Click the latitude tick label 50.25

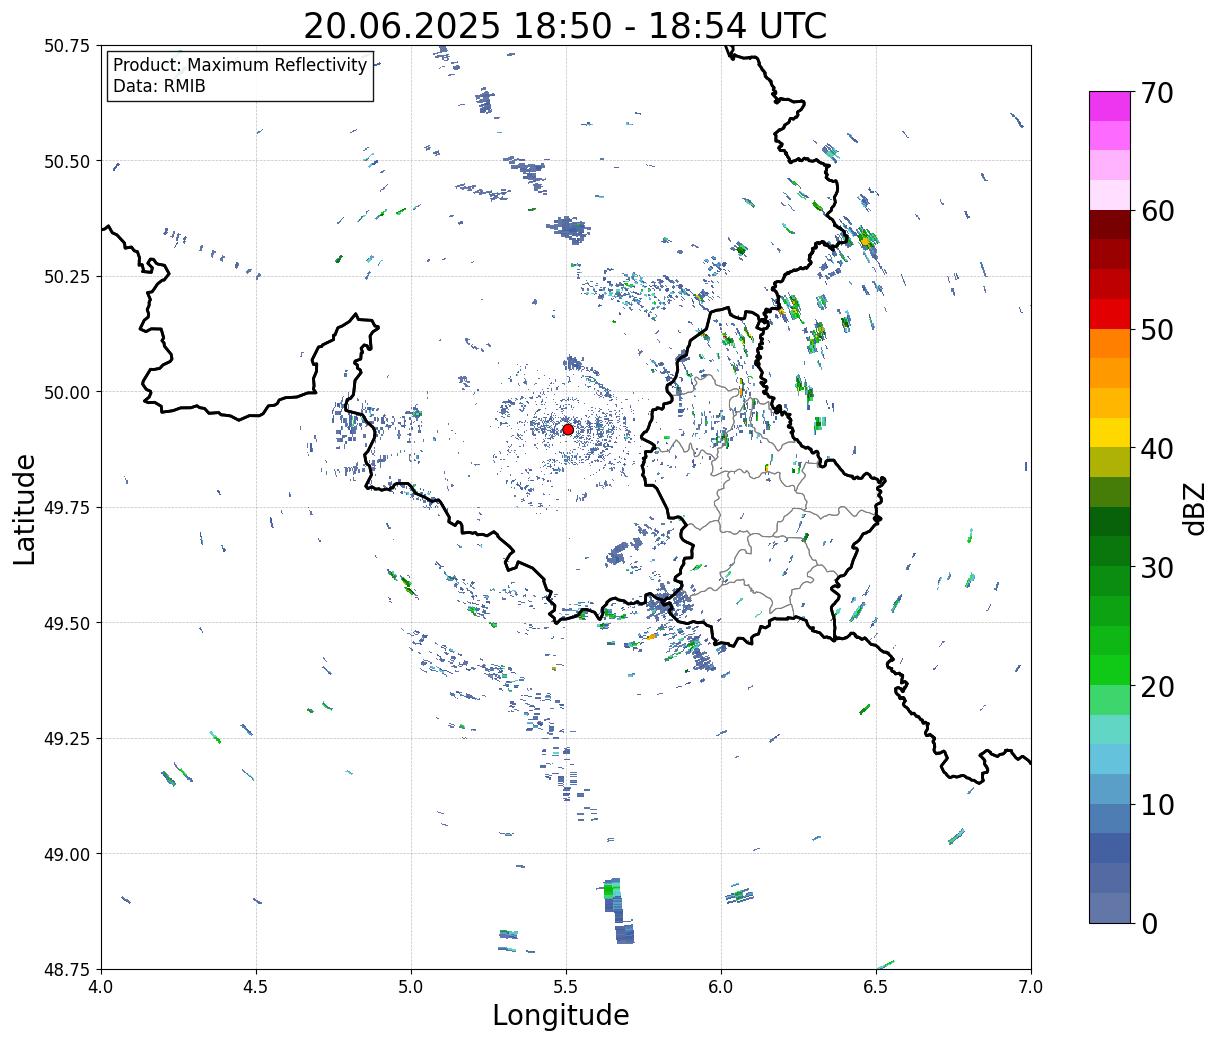(x=66, y=277)
